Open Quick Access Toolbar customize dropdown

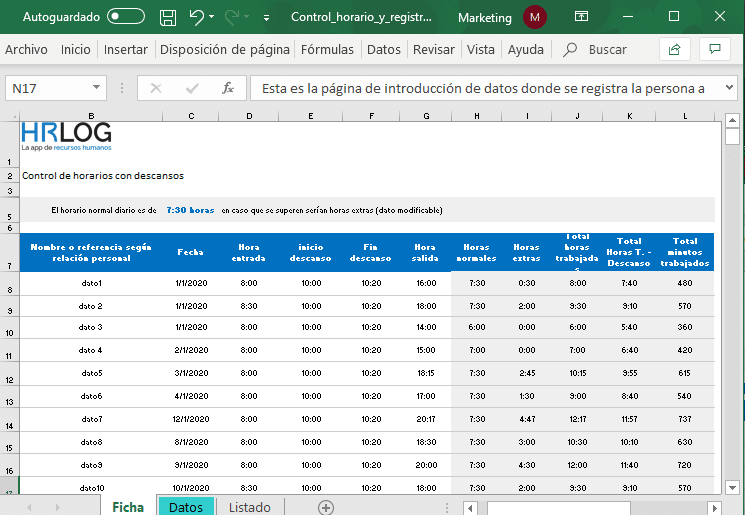click(x=266, y=18)
